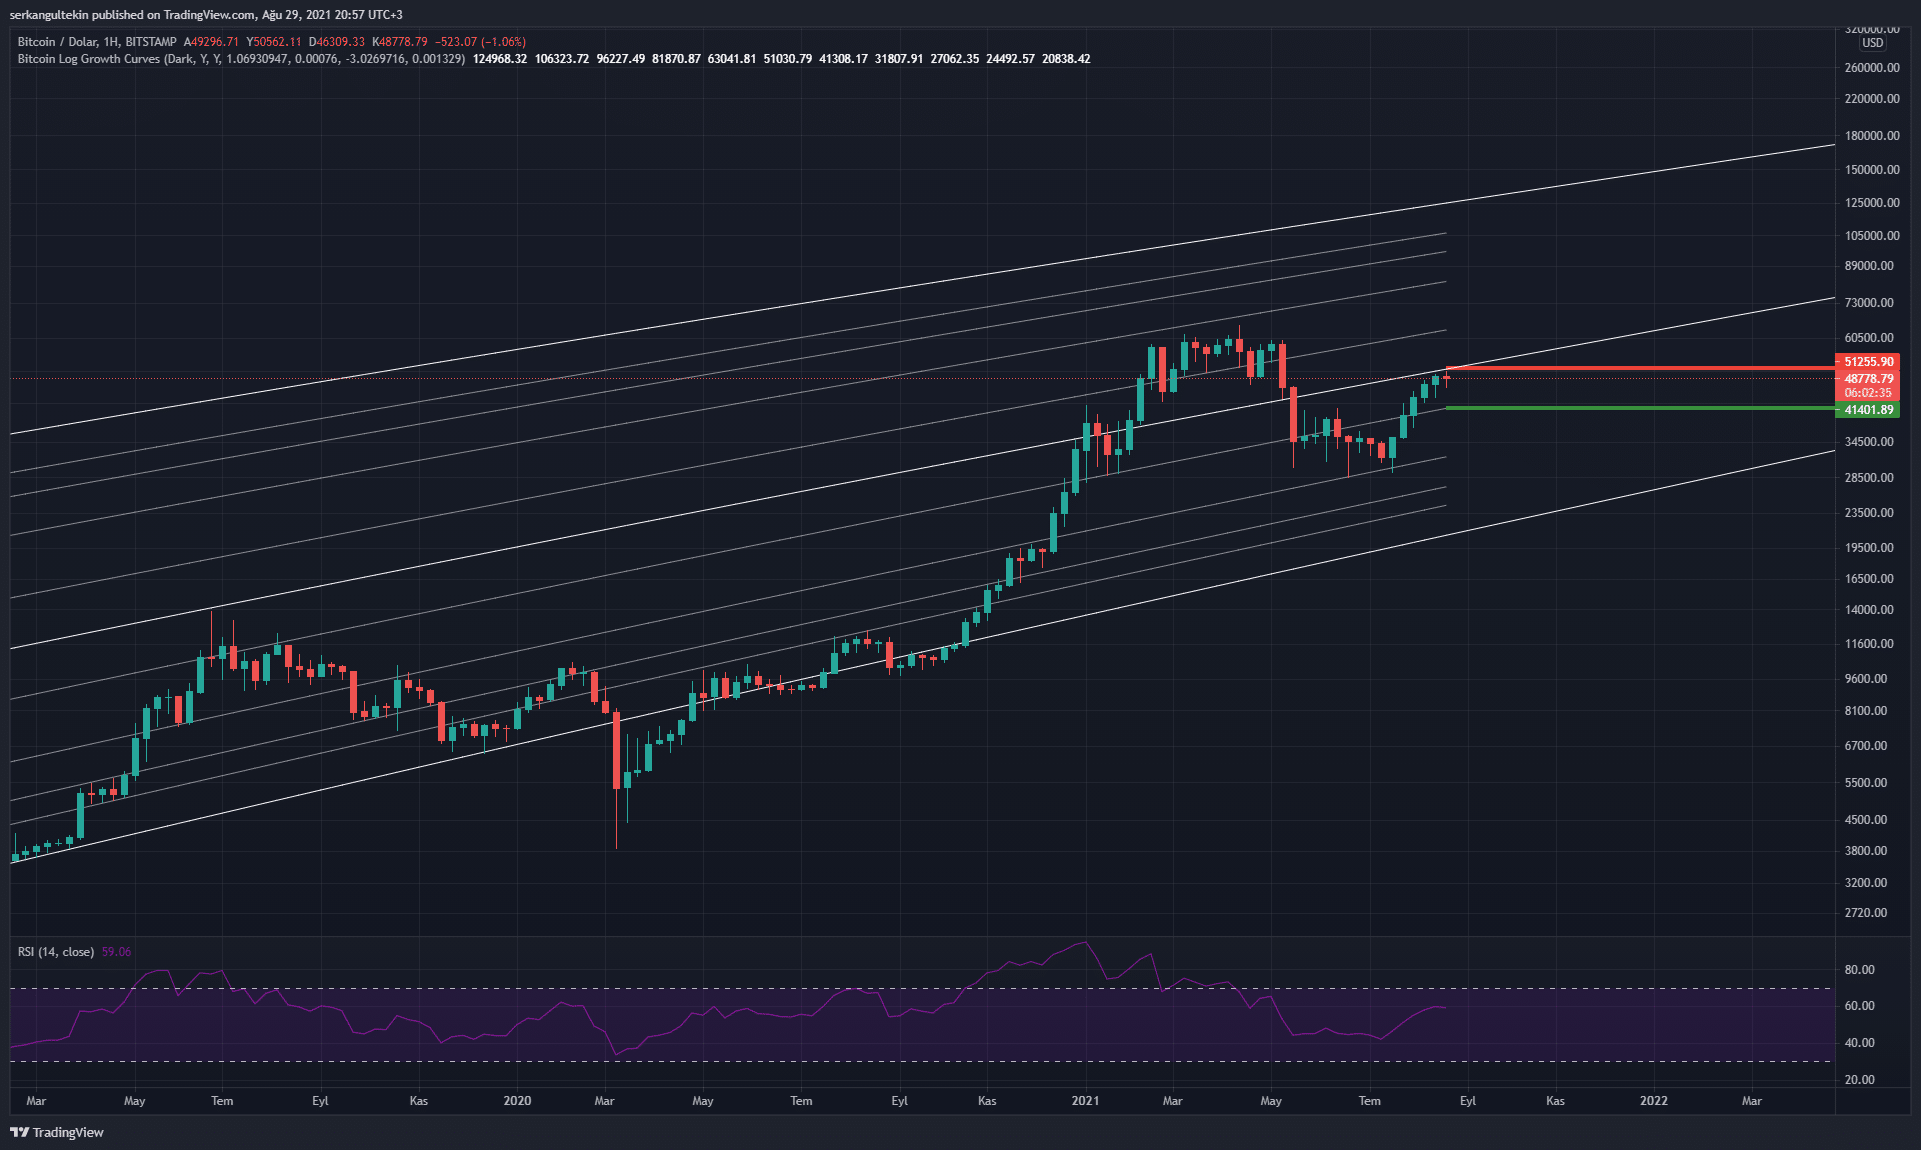Image resolution: width=1921 pixels, height=1150 pixels.
Task: Click the current price label 48778.79
Action: point(1868,379)
